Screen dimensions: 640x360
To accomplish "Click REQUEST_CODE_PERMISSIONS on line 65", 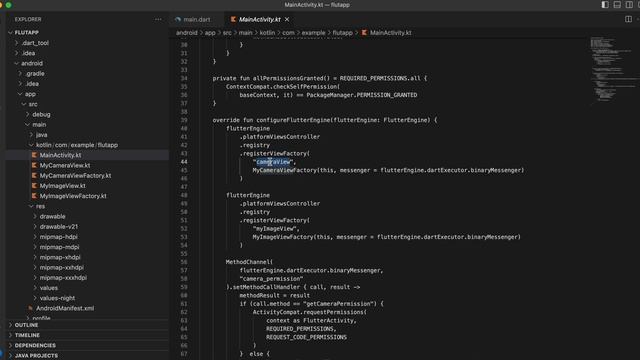I will [x=307, y=337].
